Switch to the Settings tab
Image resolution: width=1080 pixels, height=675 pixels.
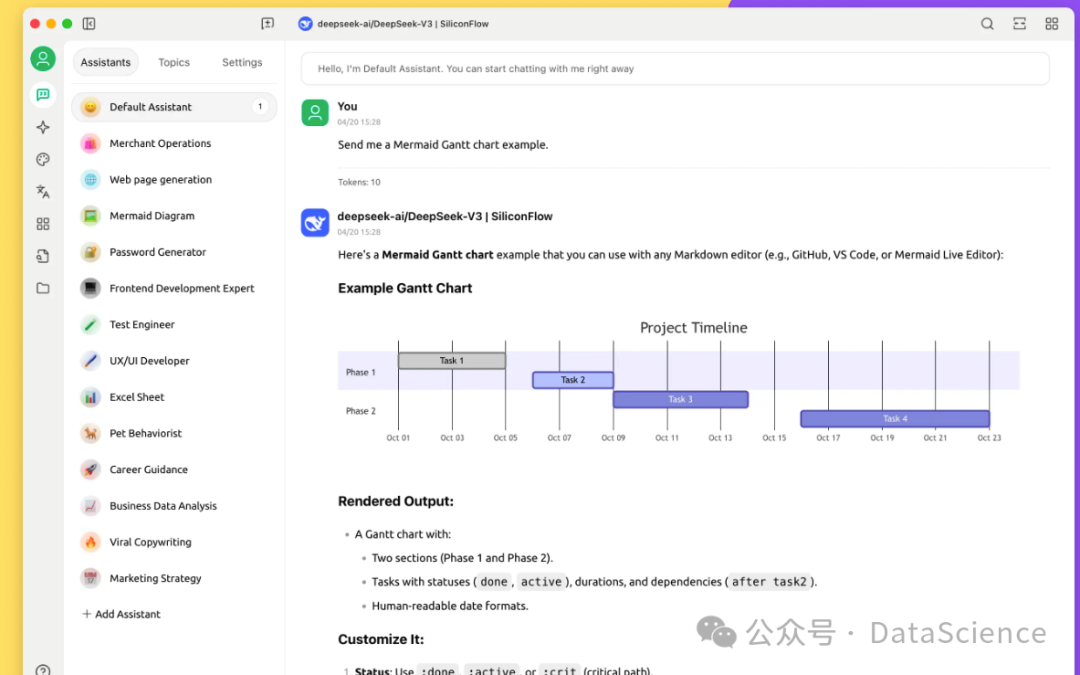pos(242,62)
